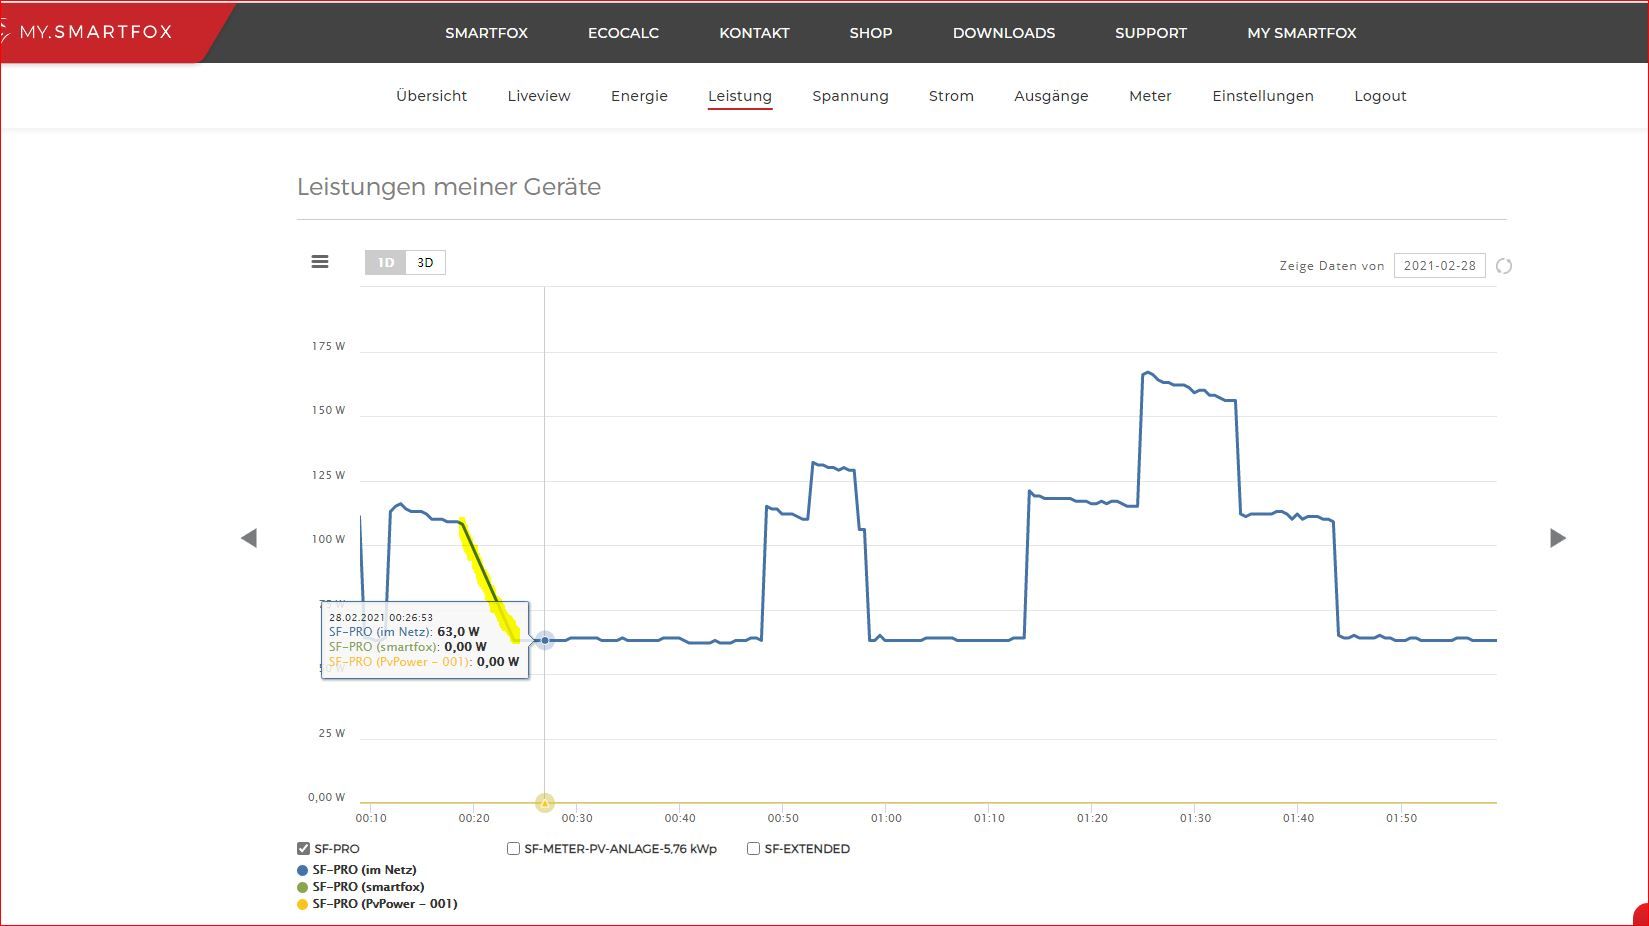Open DOWNLOADS page
The width and height of the screenshot is (1649, 926).
(1004, 33)
